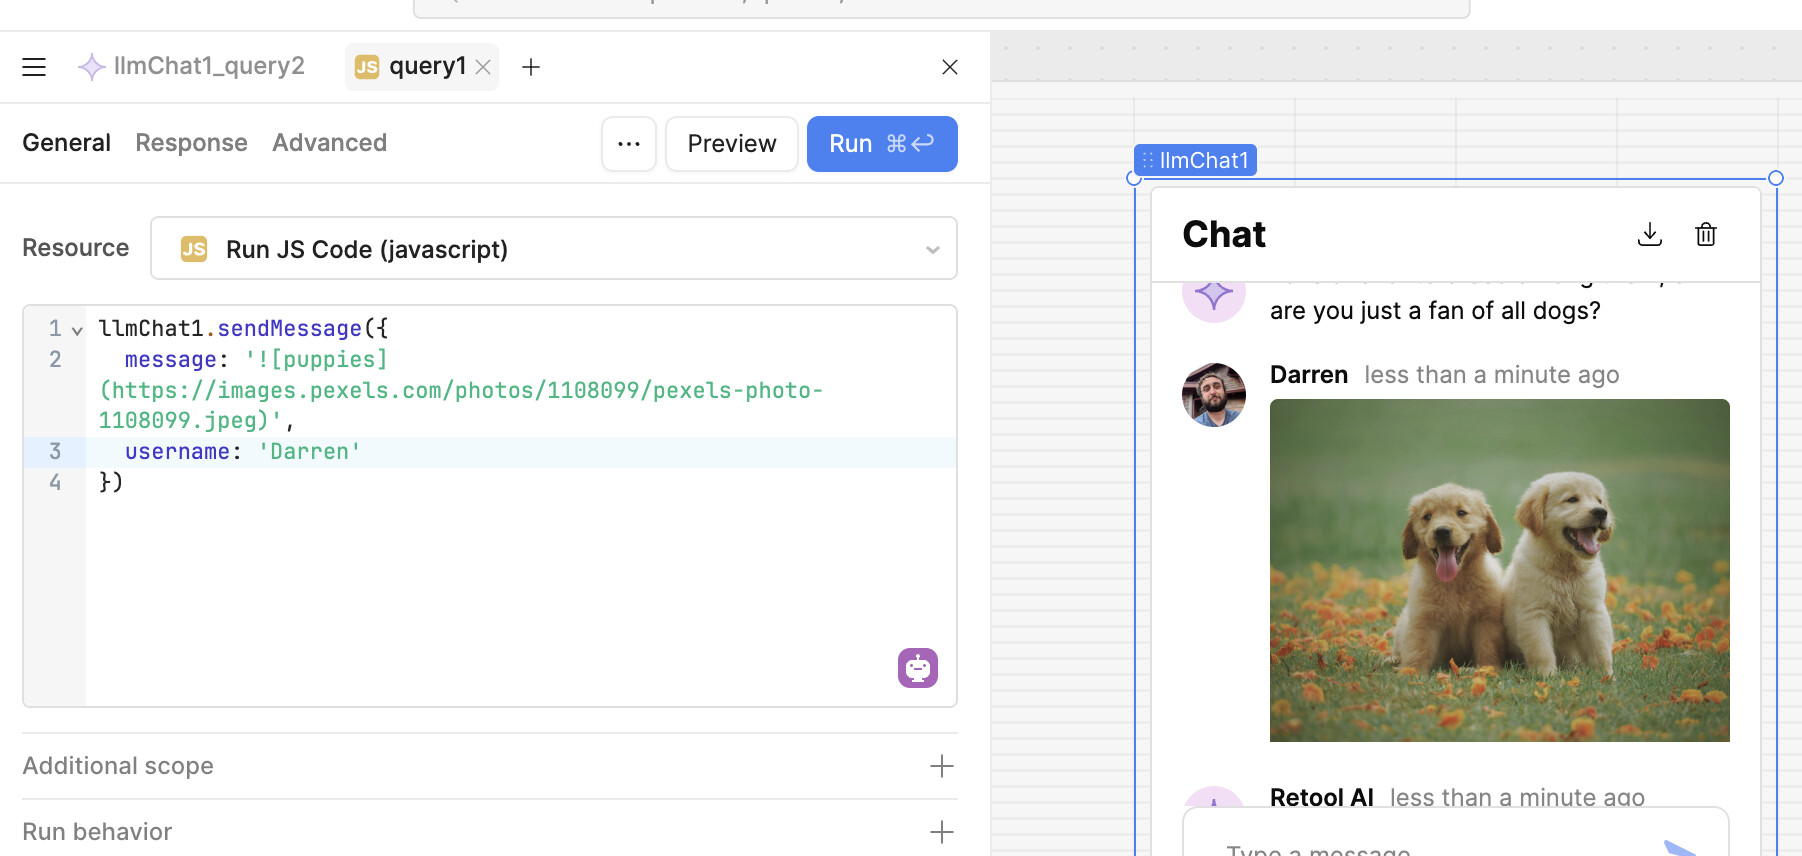This screenshot has width=1802, height=856.
Task: Click the Retool AI sender name
Action: point(1322,797)
